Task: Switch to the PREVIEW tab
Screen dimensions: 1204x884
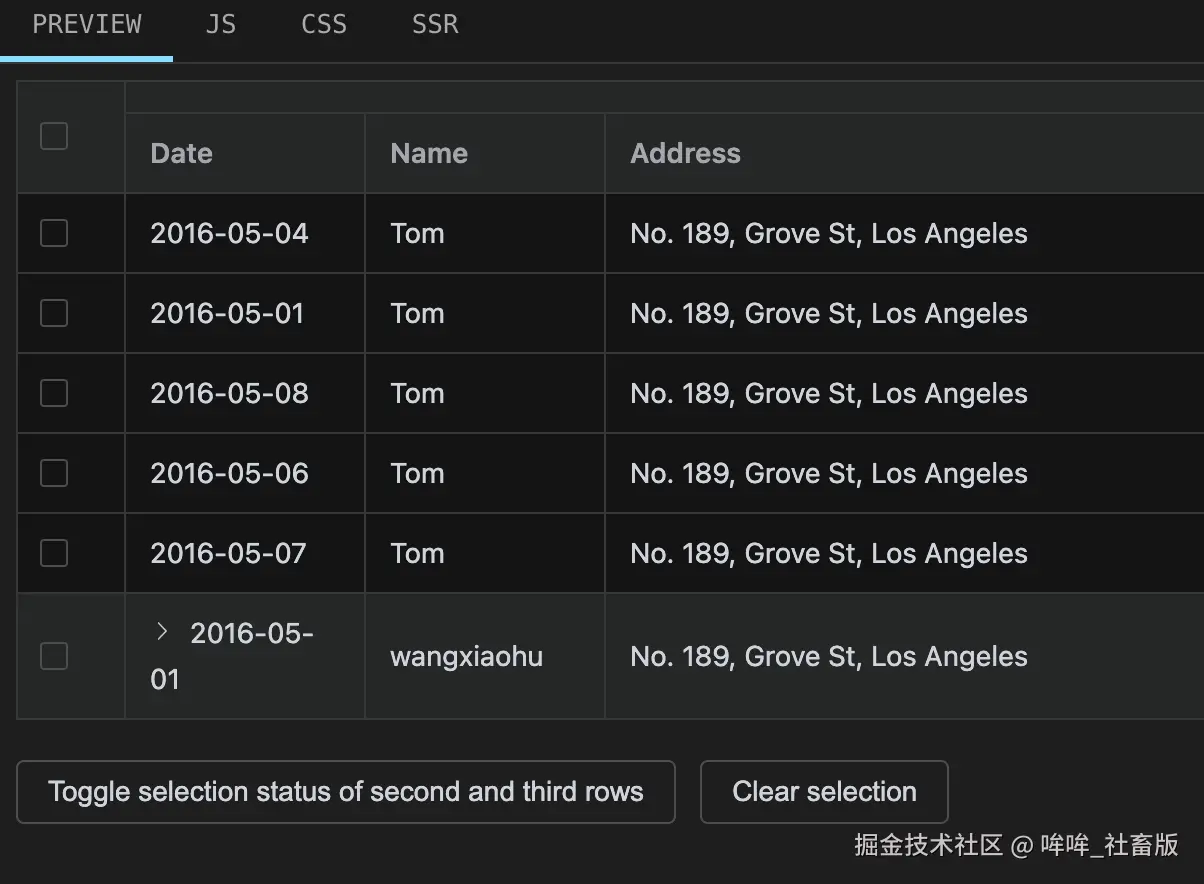Action: [x=87, y=25]
